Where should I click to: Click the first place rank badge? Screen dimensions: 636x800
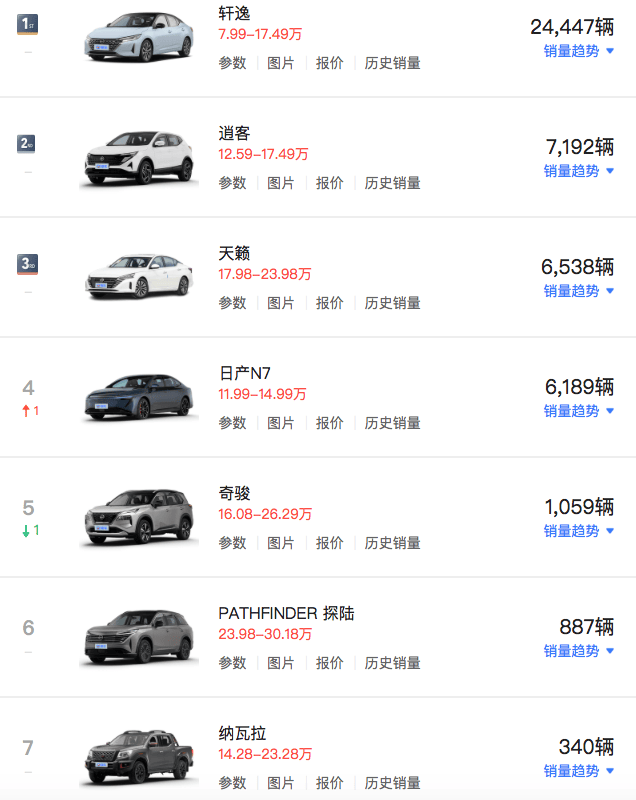28,23
